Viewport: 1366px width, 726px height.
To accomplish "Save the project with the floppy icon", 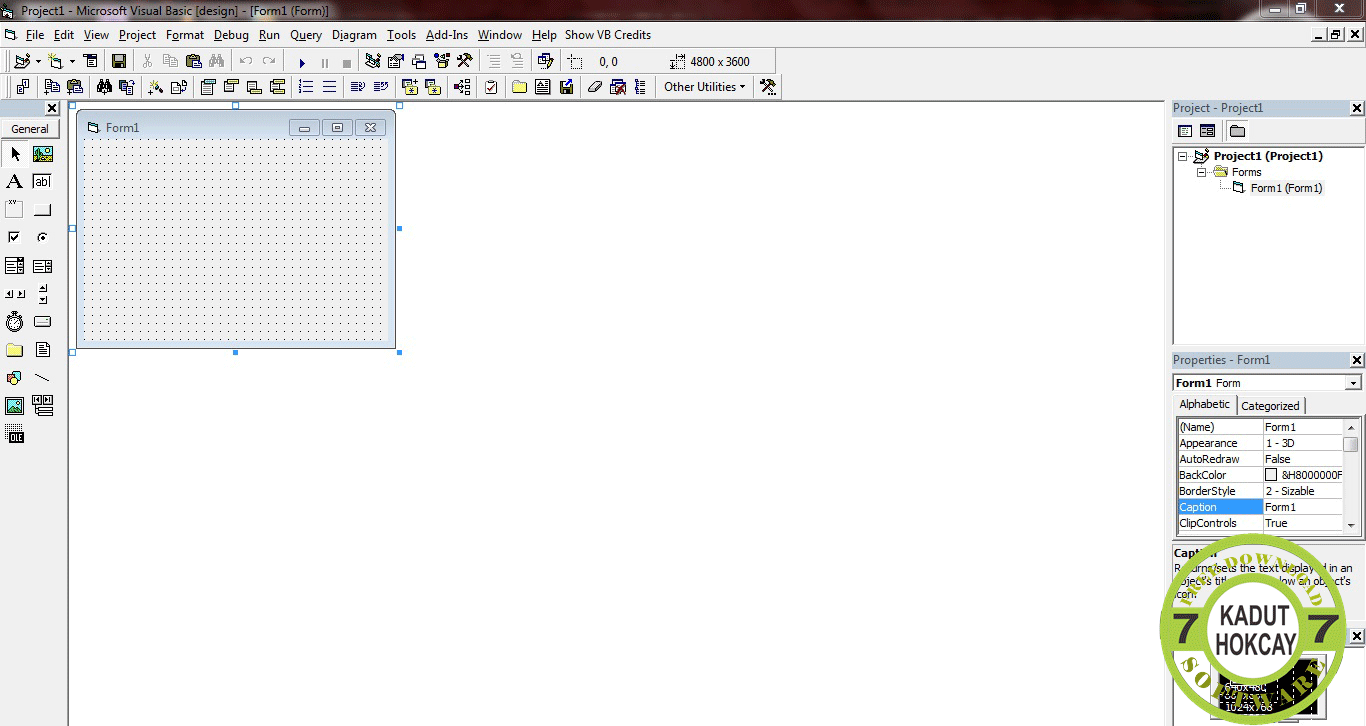I will (x=119, y=62).
